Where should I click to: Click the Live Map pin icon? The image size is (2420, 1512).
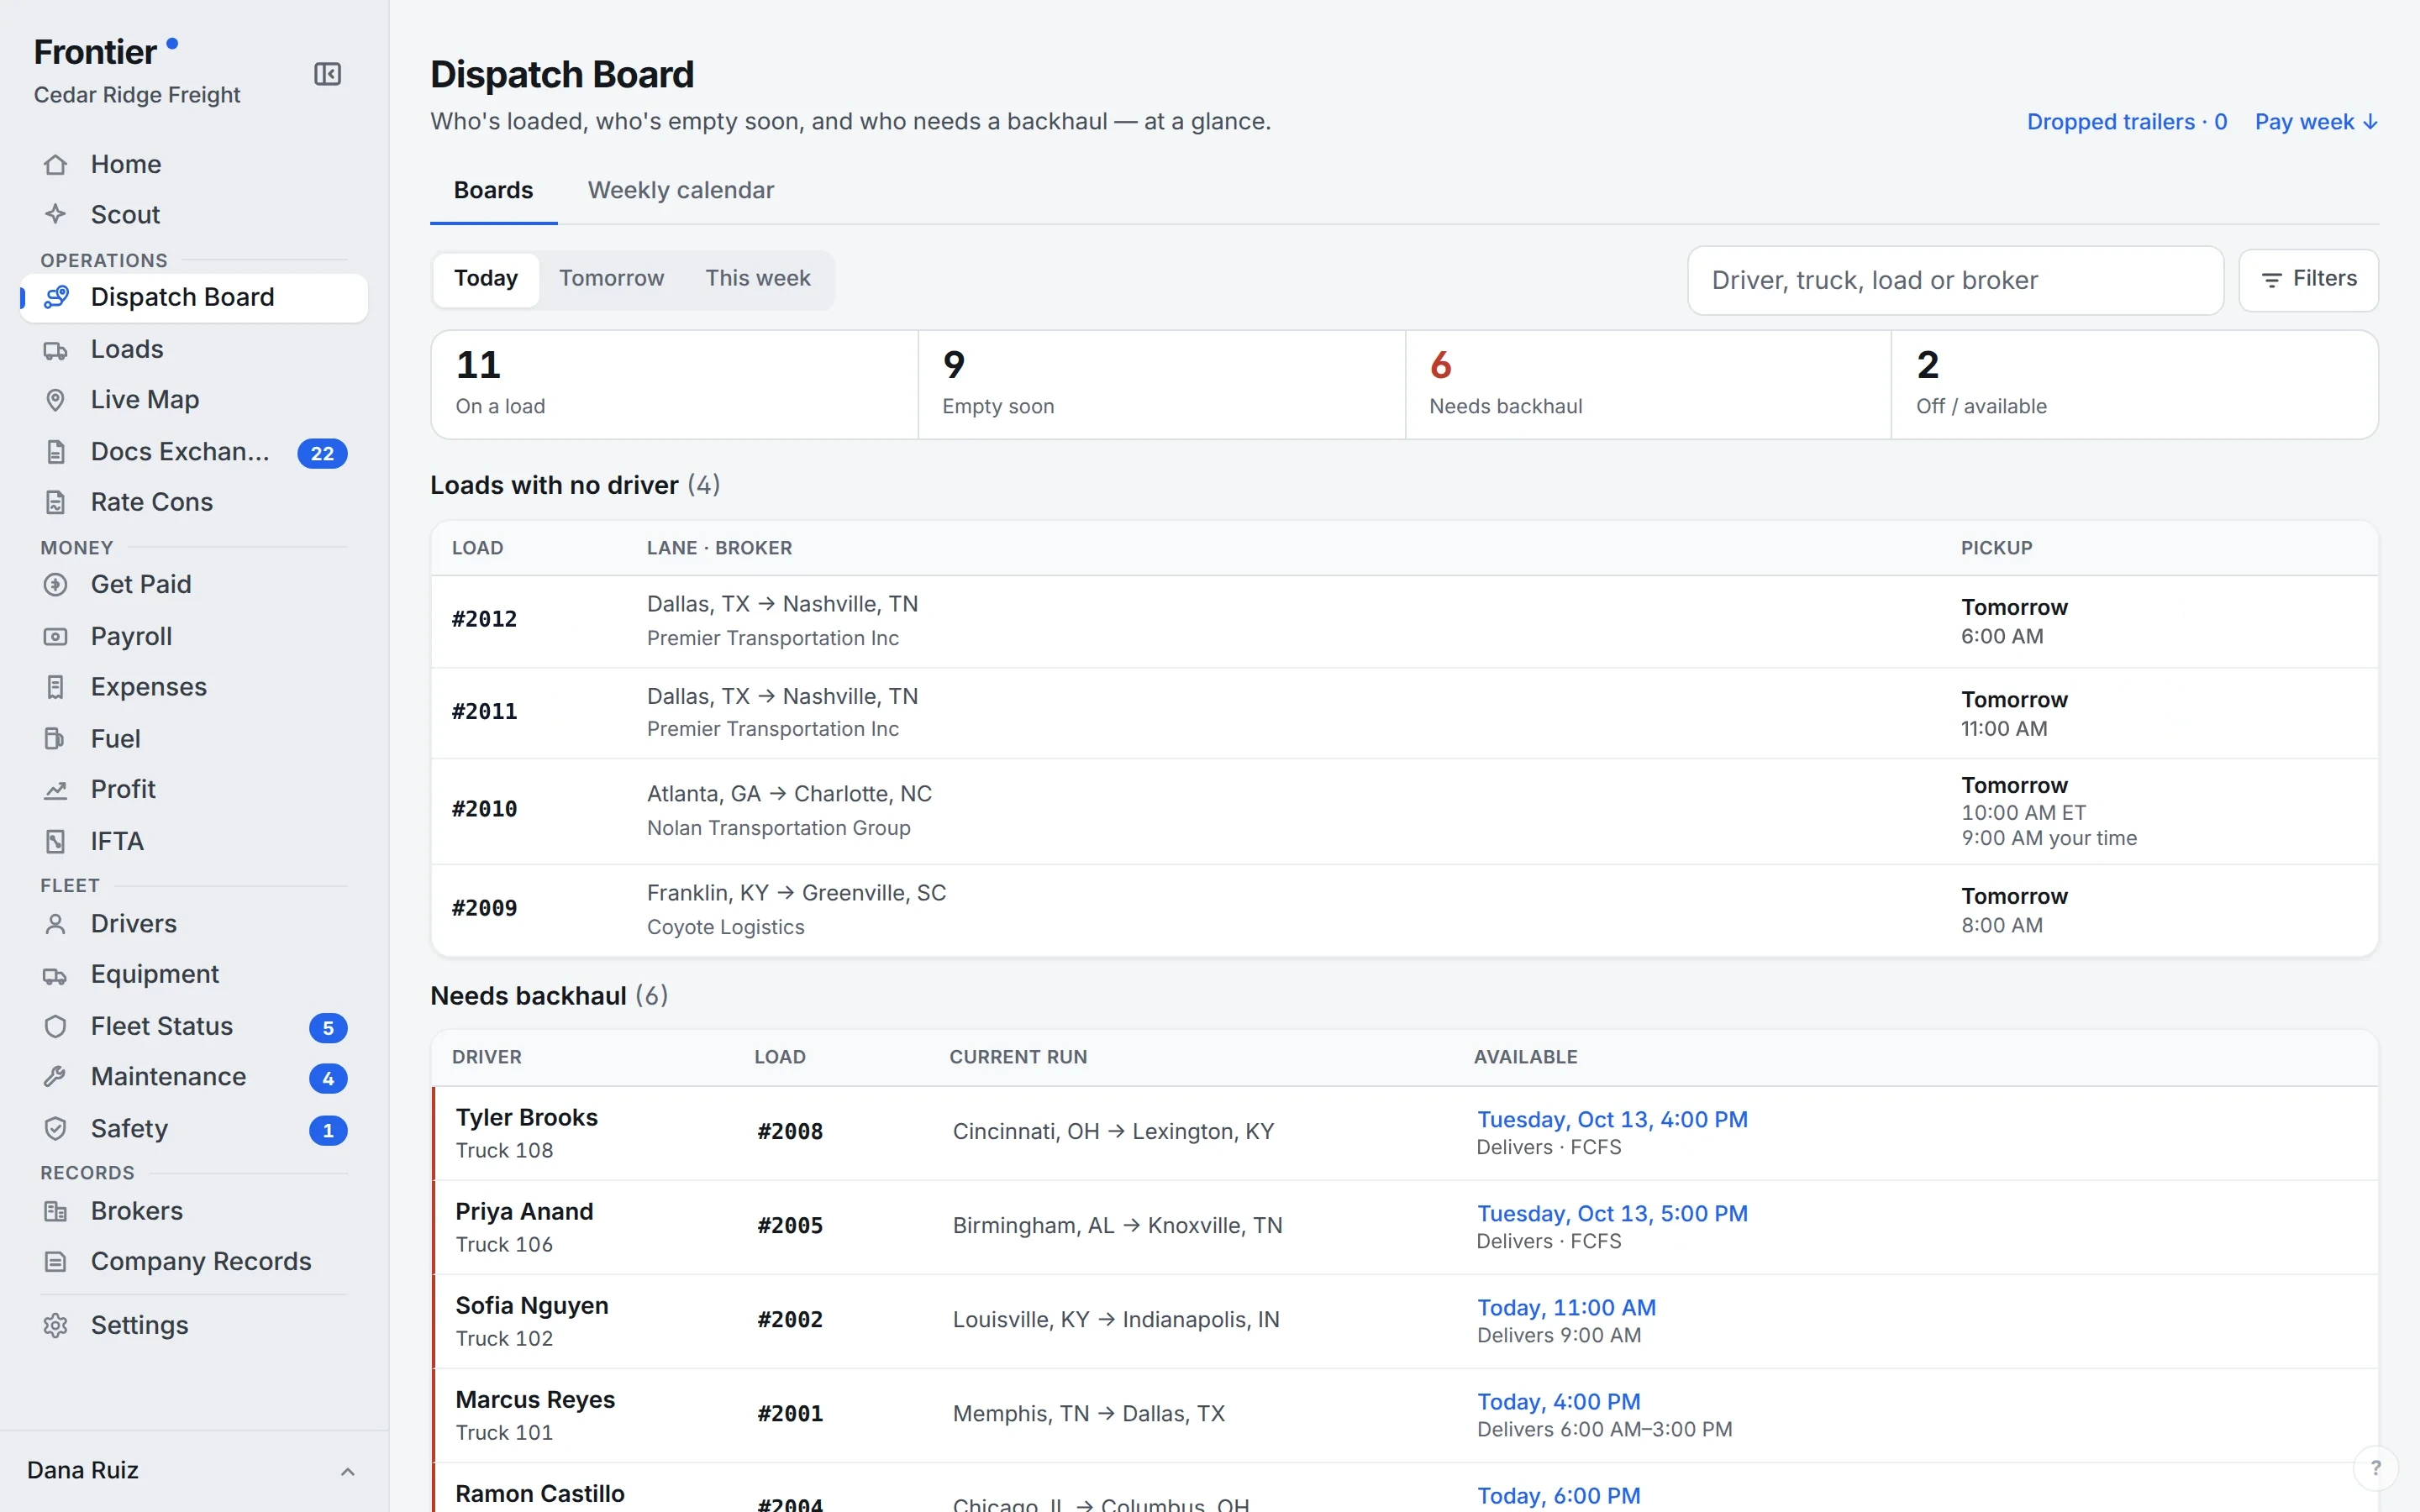(x=56, y=400)
